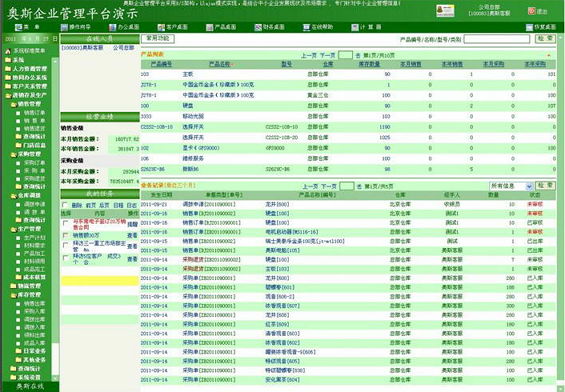The image size is (565, 392).
Task: Check the box beside 销售额30万 task
Action: tap(65, 235)
